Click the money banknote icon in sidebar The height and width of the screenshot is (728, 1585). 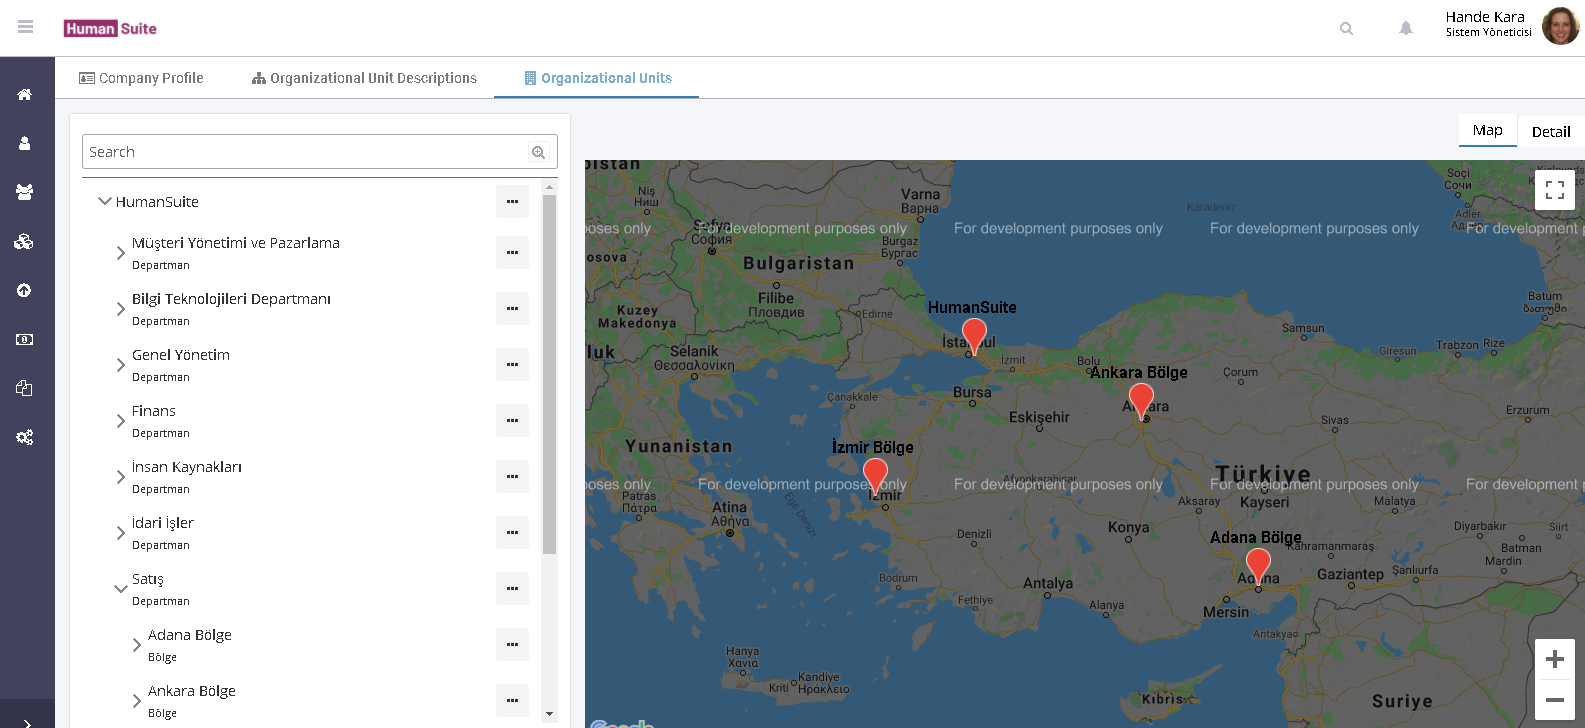(25, 340)
